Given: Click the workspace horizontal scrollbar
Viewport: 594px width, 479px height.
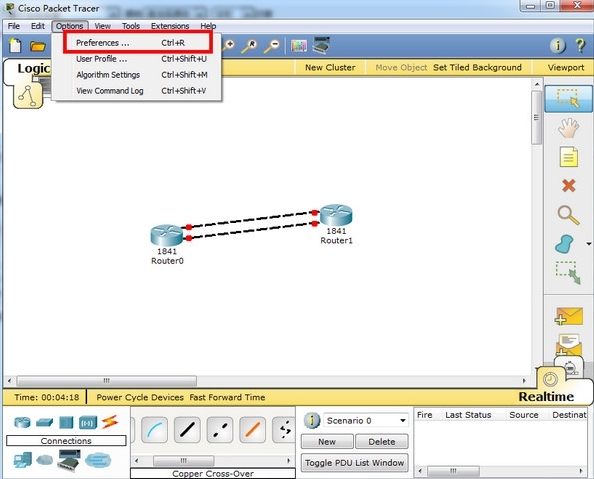Looking at the screenshot, I should pyautogui.click(x=267, y=380).
